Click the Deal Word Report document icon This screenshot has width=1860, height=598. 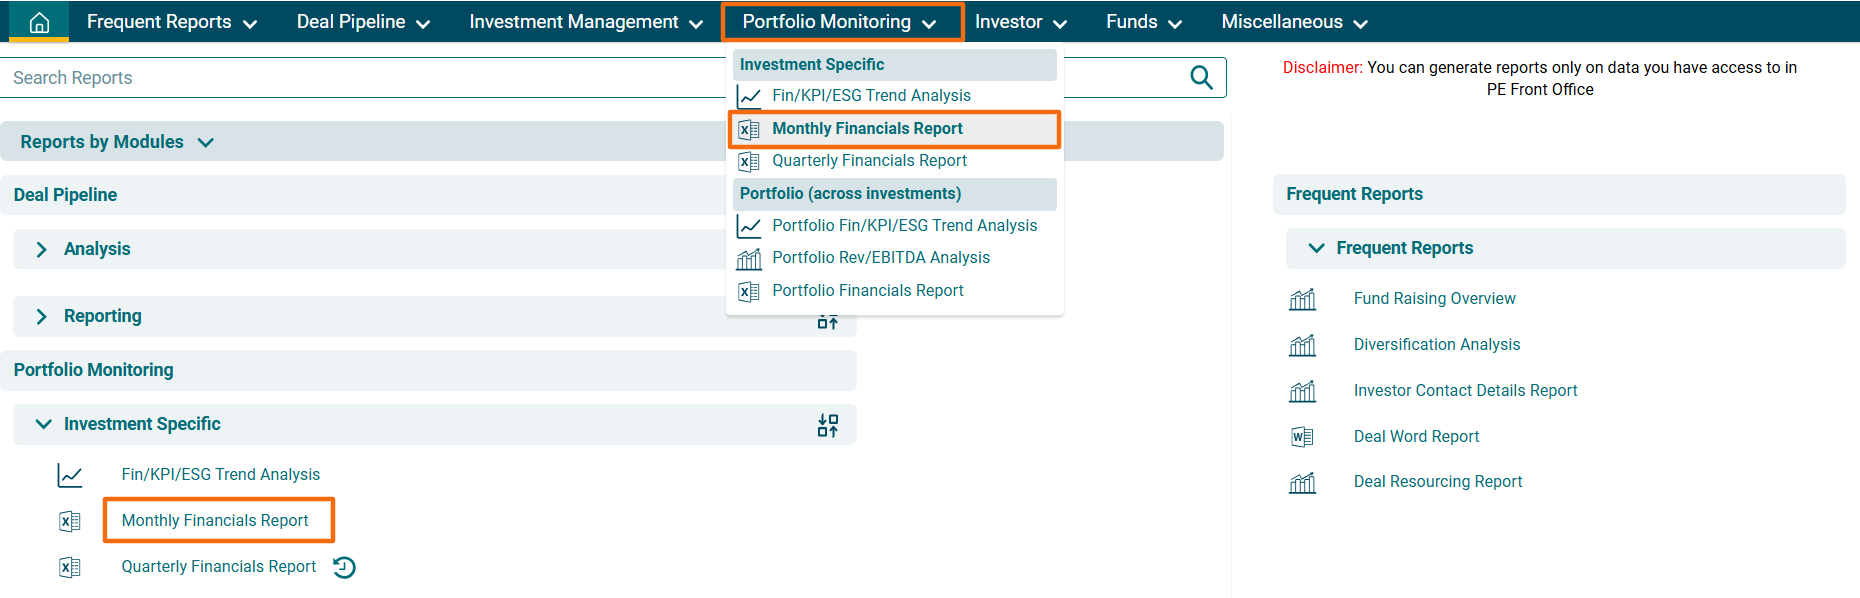(x=1302, y=437)
